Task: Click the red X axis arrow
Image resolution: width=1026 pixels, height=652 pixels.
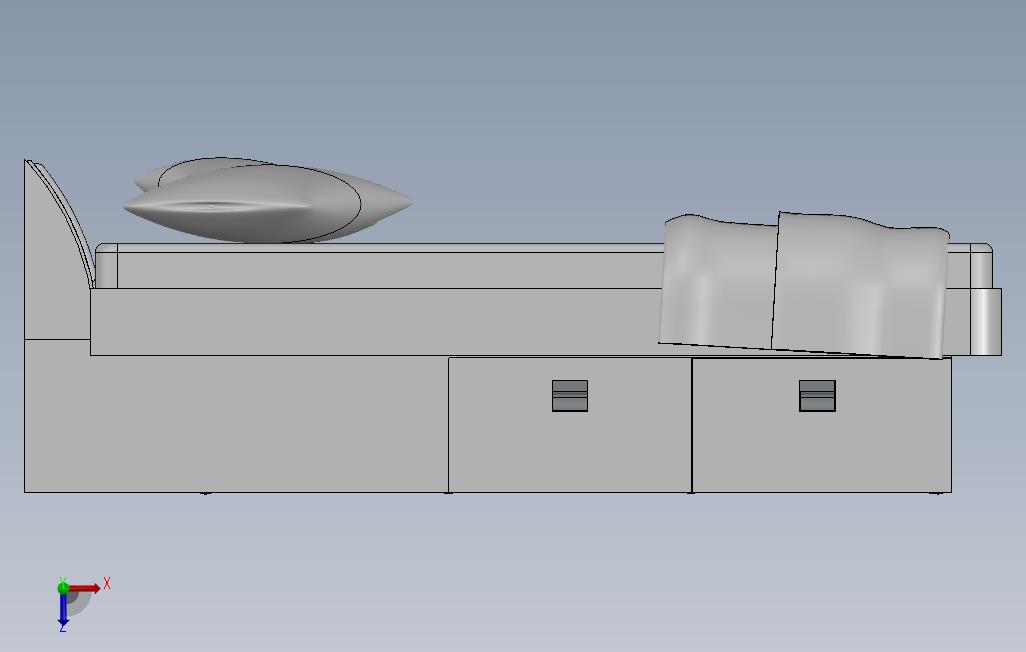Action: (x=85, y=588)
